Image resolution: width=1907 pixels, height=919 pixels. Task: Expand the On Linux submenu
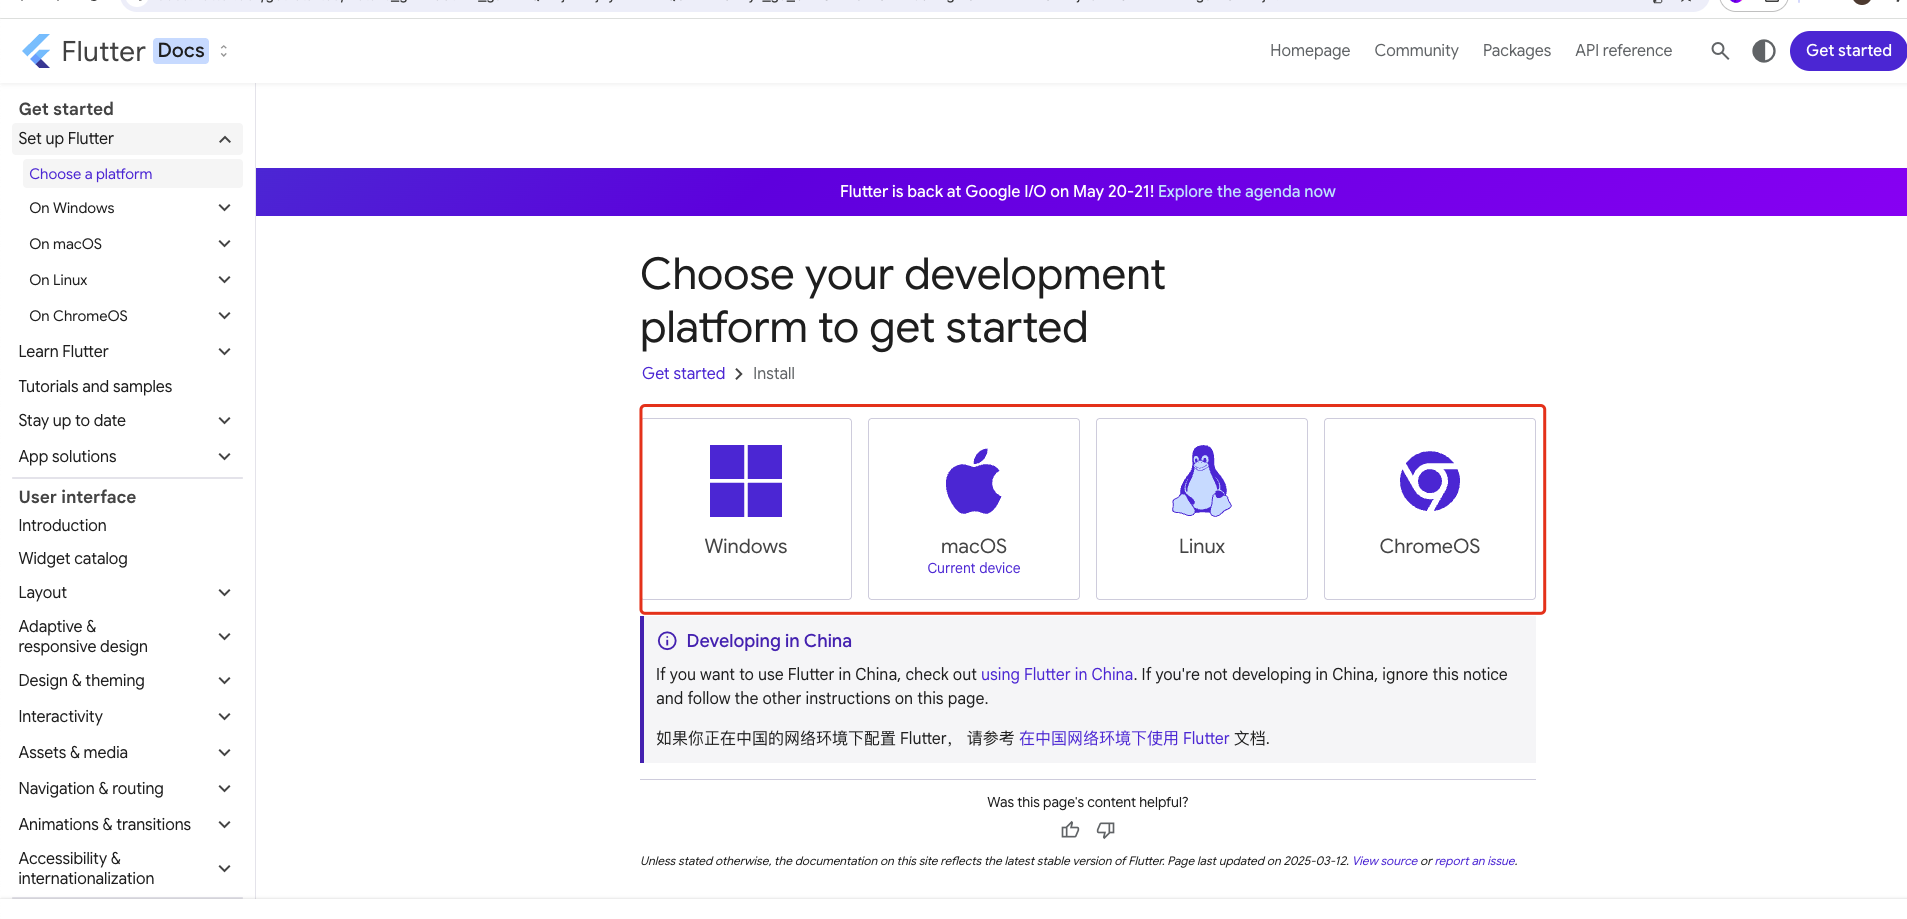pyautogui.click(x=225, y=280)
